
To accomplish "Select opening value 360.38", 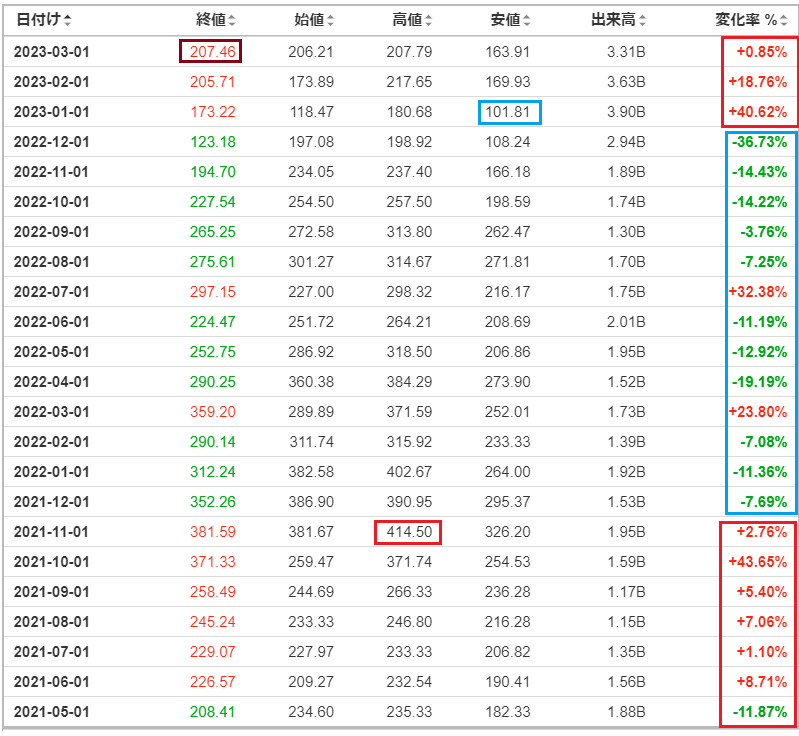I will (311, 382).
